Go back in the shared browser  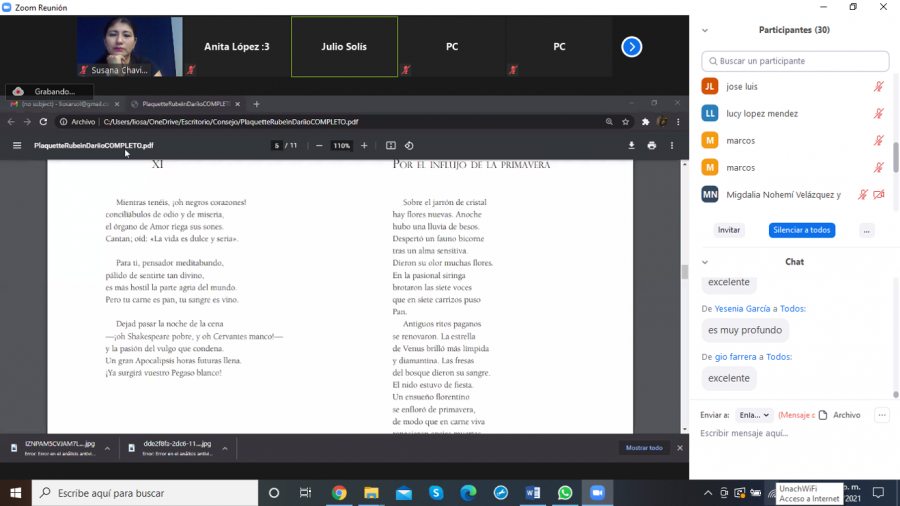(11, 122)
